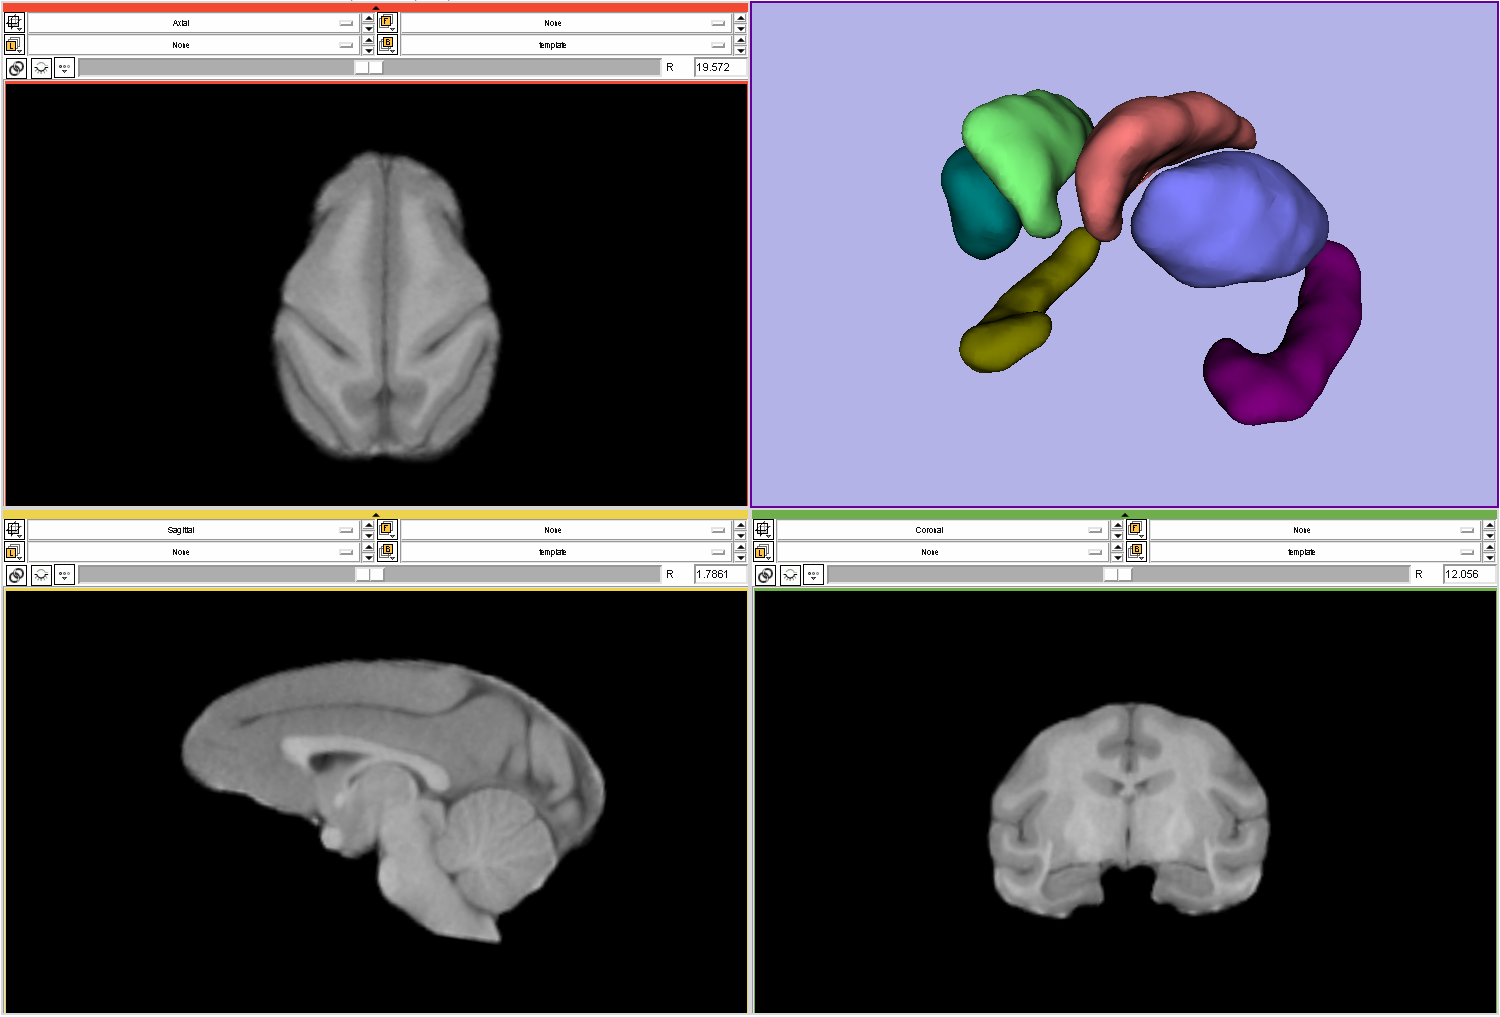Click the Coronal slice offset field 12.056
The image size is (1500, 1017).
[1466, 574]
